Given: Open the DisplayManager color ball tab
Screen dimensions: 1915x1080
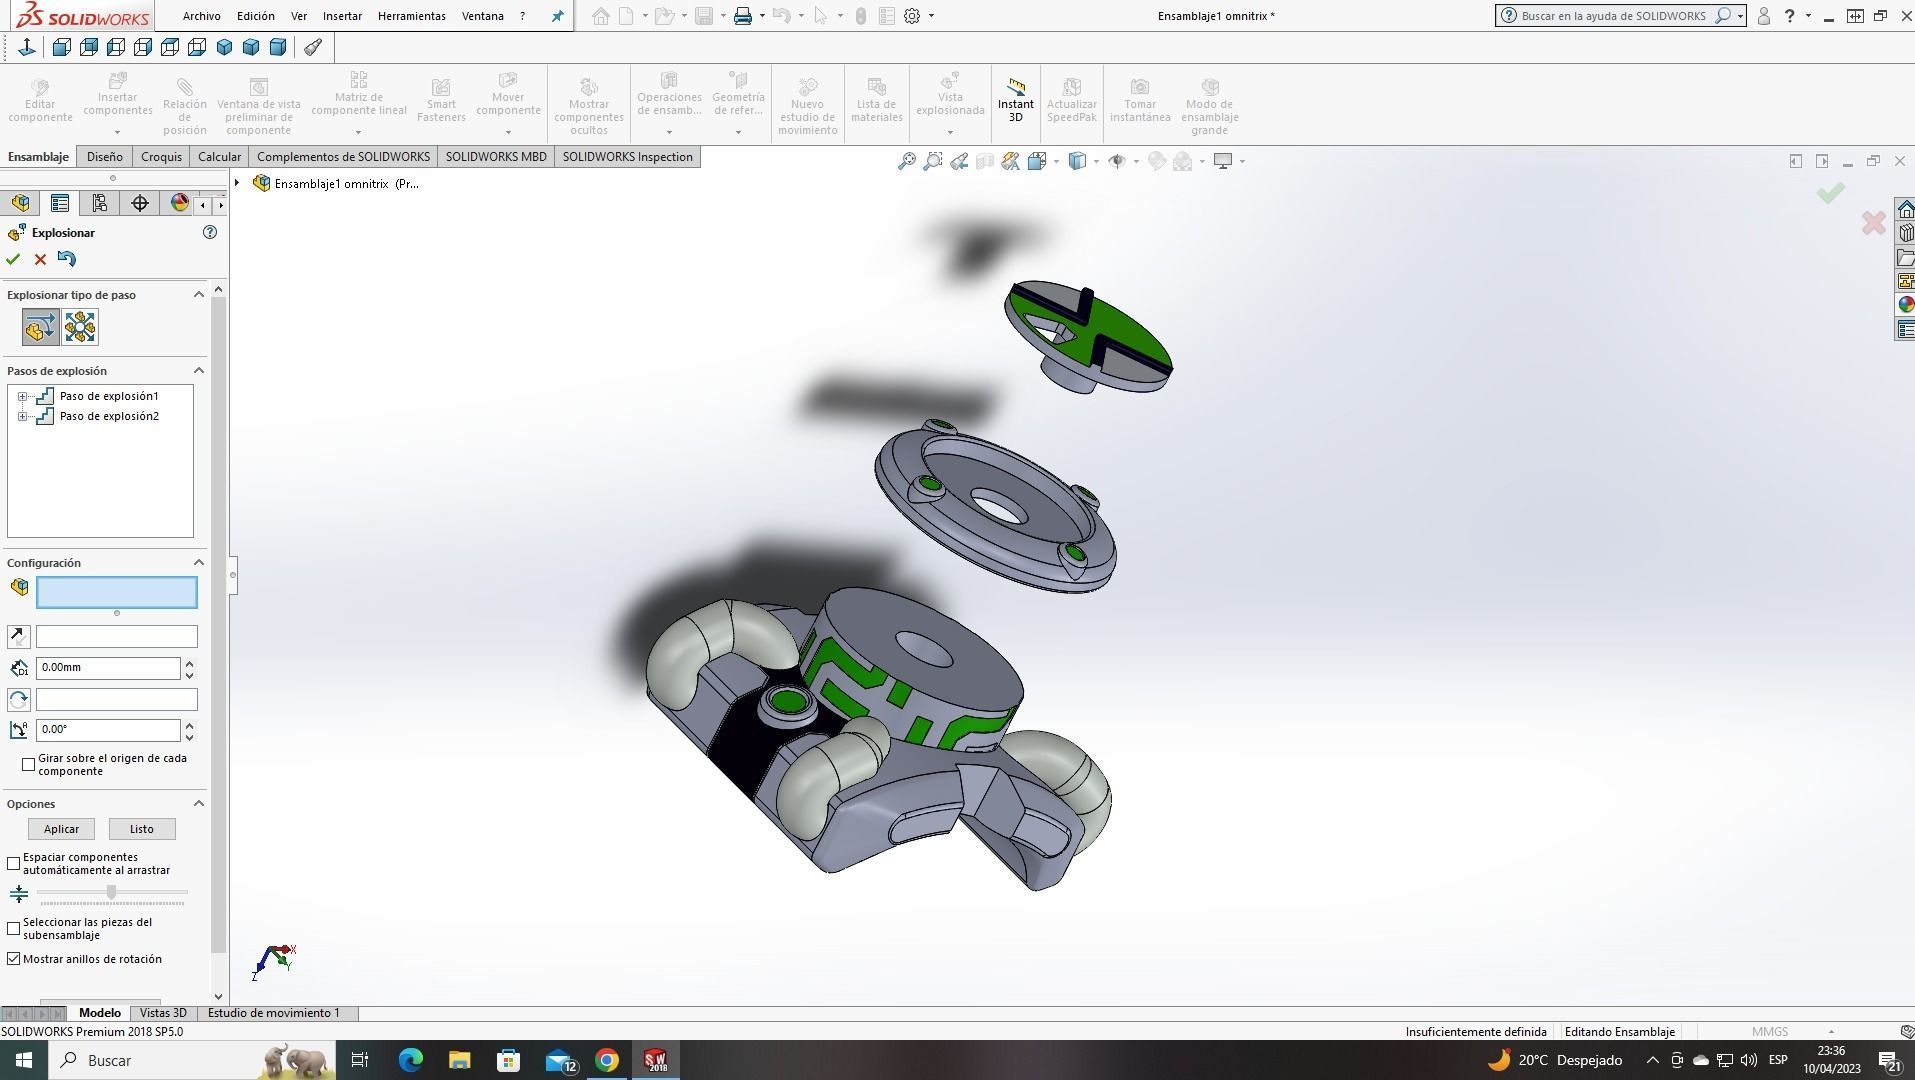Looking at the screenshot, I should [x=180, y=203].
